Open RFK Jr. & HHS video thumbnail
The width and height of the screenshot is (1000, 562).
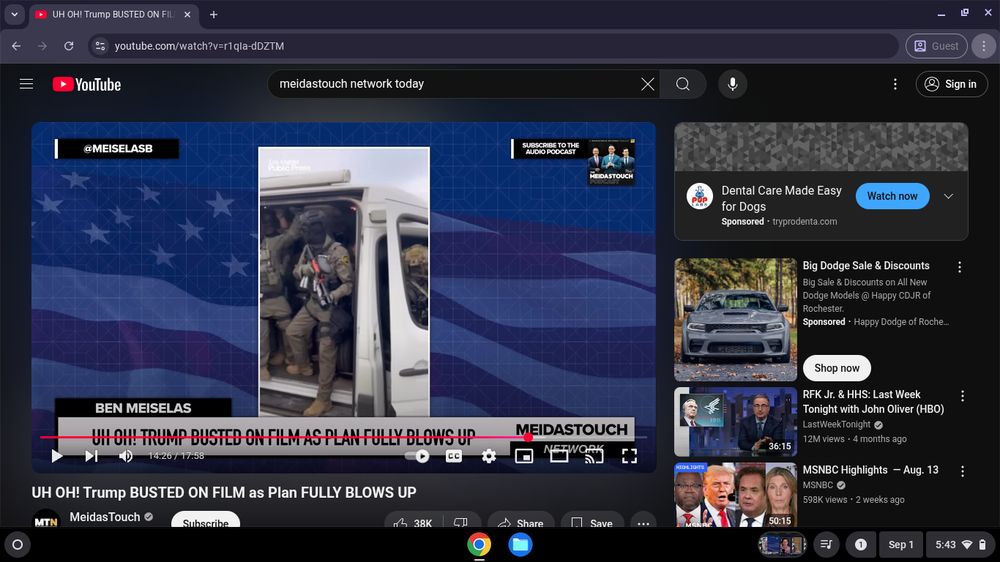(x=735, y=422)
